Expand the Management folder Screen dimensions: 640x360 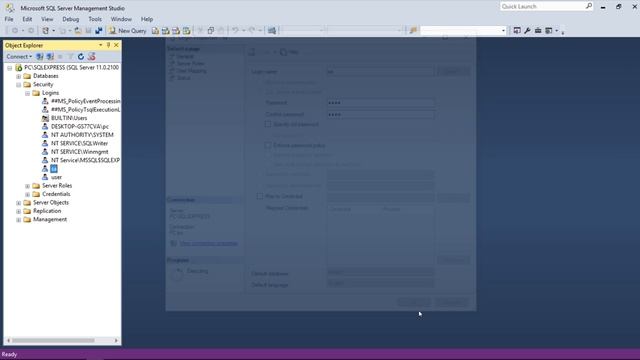pyautogui.click(x=18, y=220)
